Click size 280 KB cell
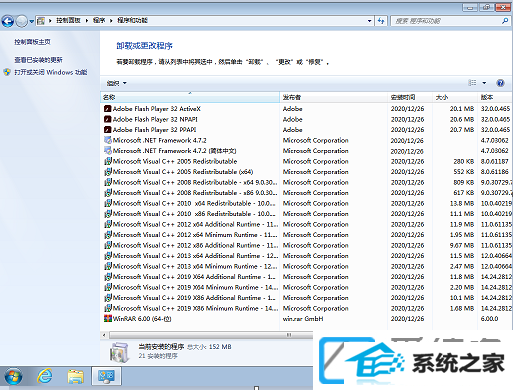Screen dimensions: 513x390 (464, 161)
